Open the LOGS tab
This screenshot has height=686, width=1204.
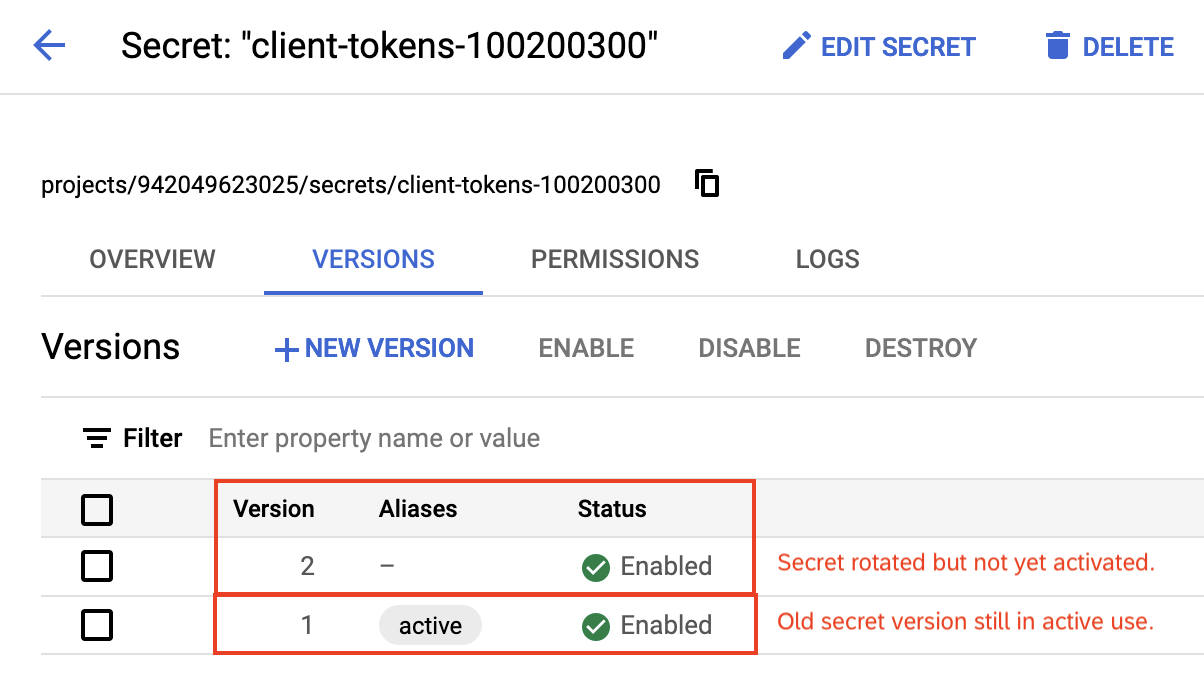827,259
